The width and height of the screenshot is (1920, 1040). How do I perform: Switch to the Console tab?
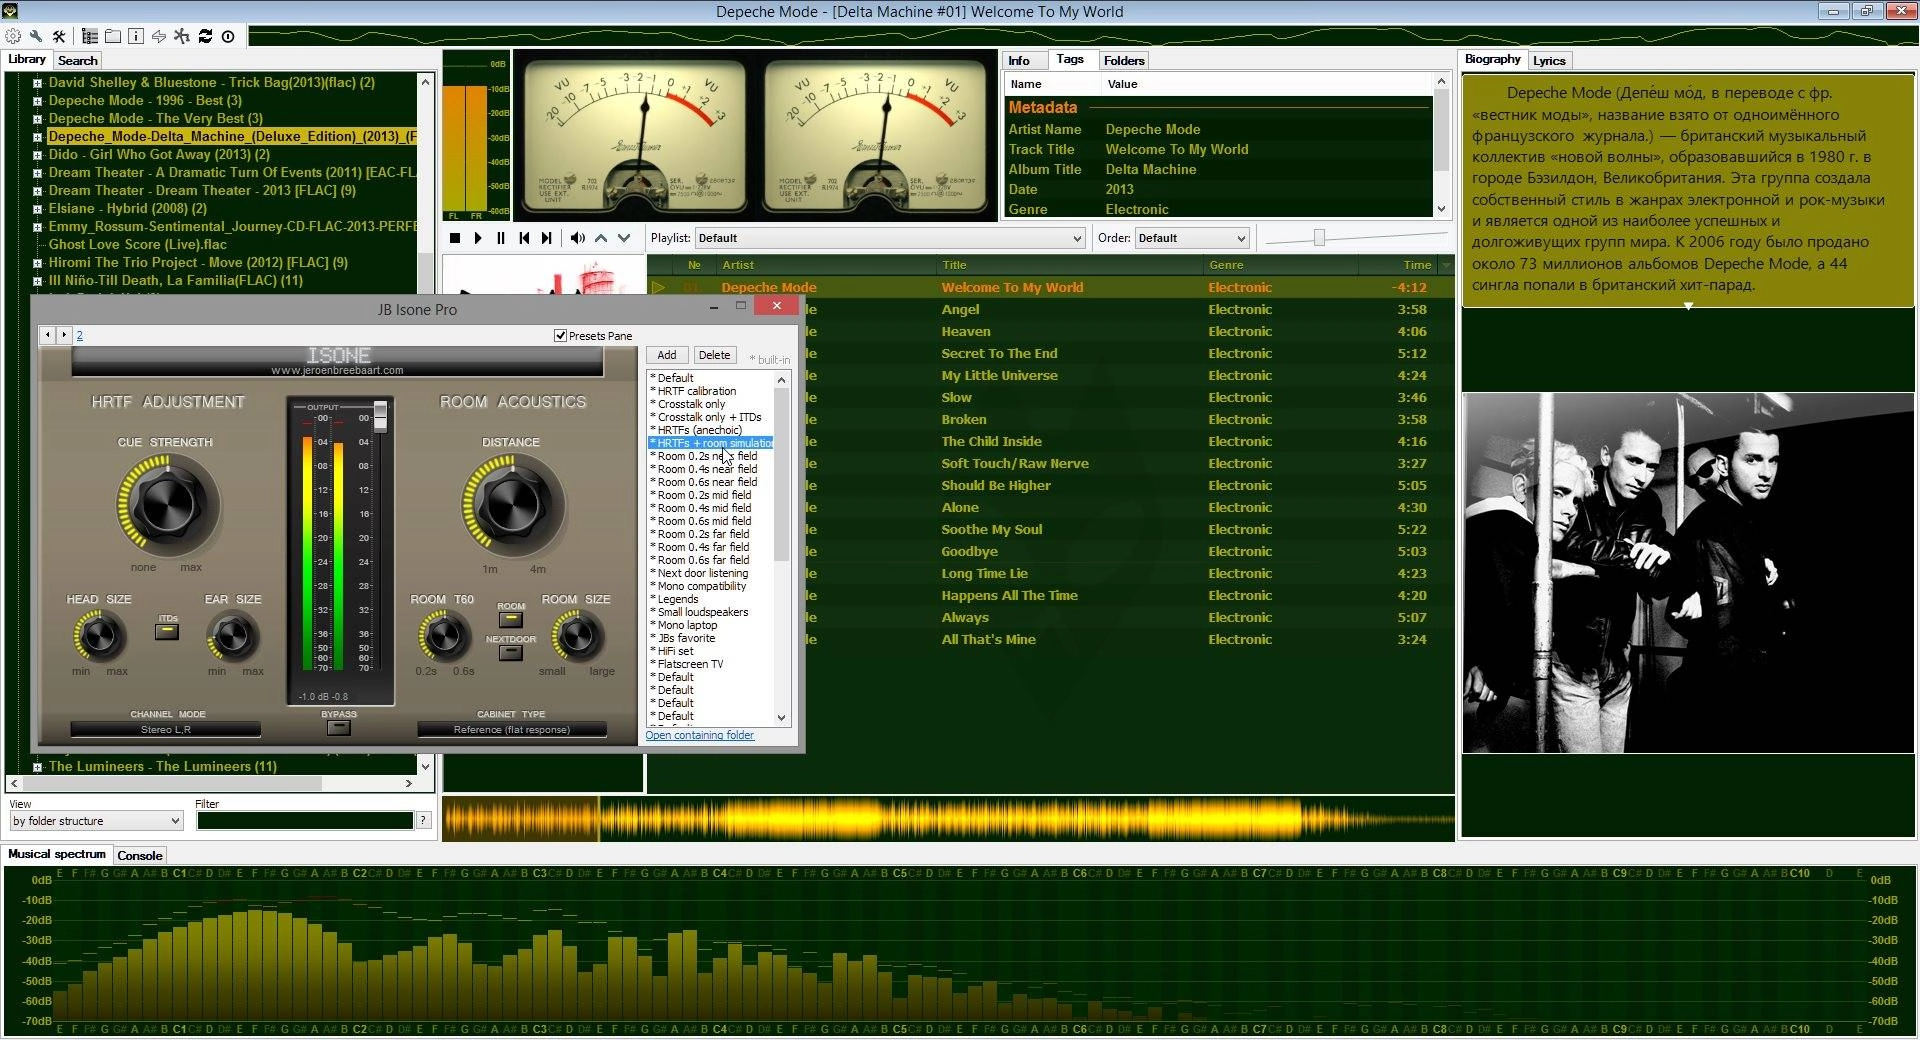tap(139, 856)
